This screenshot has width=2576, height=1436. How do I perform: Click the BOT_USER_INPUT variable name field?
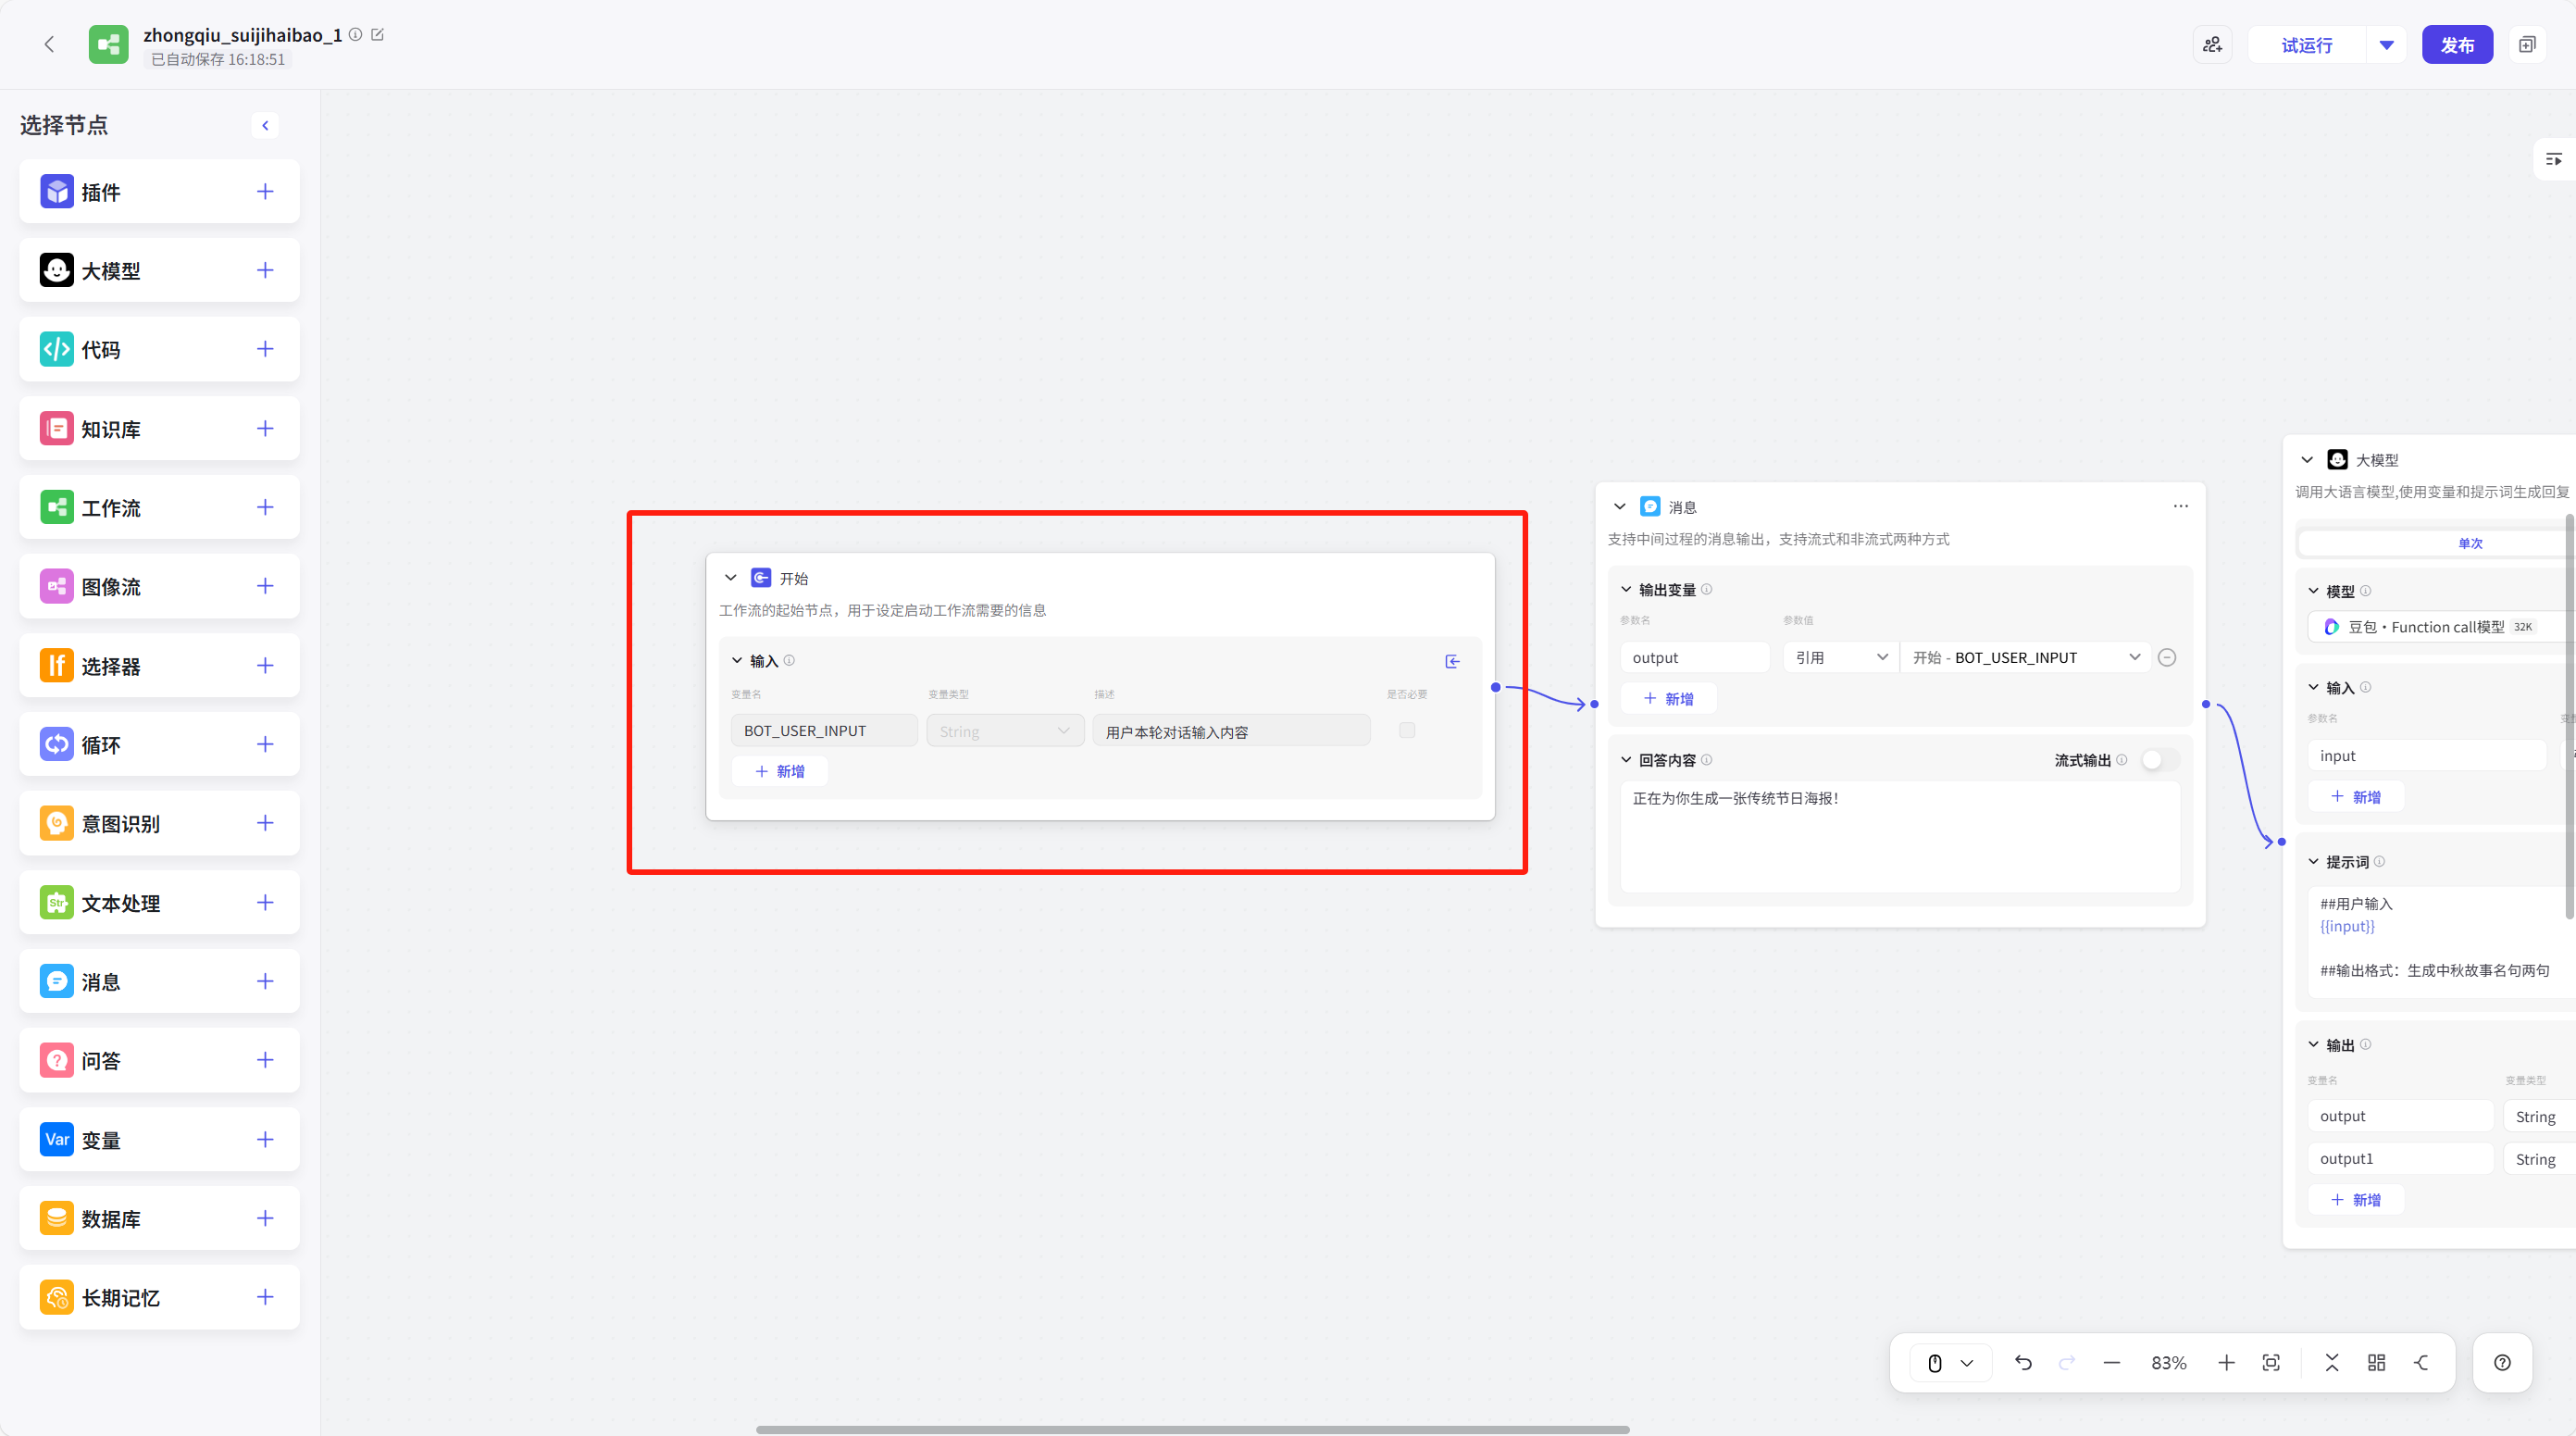[824, 731]
